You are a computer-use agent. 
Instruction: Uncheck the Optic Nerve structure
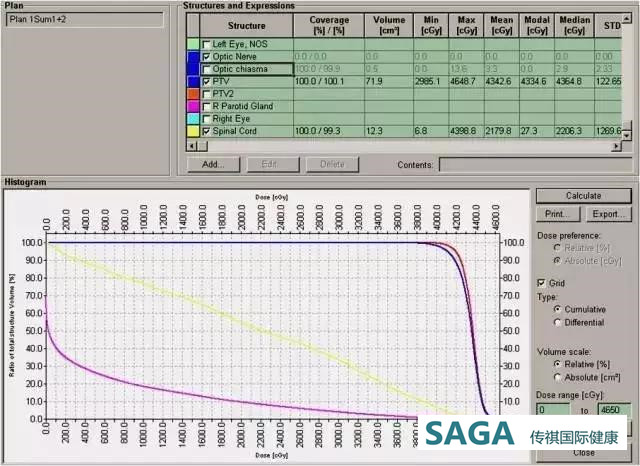207,57
